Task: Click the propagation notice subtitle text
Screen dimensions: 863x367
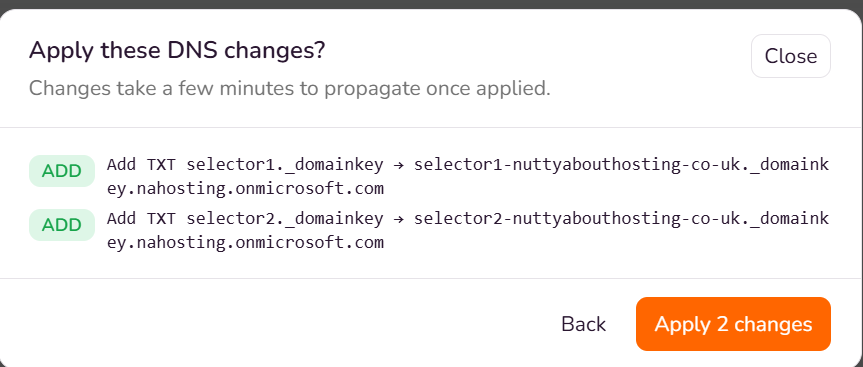Action: coord(290,88)
